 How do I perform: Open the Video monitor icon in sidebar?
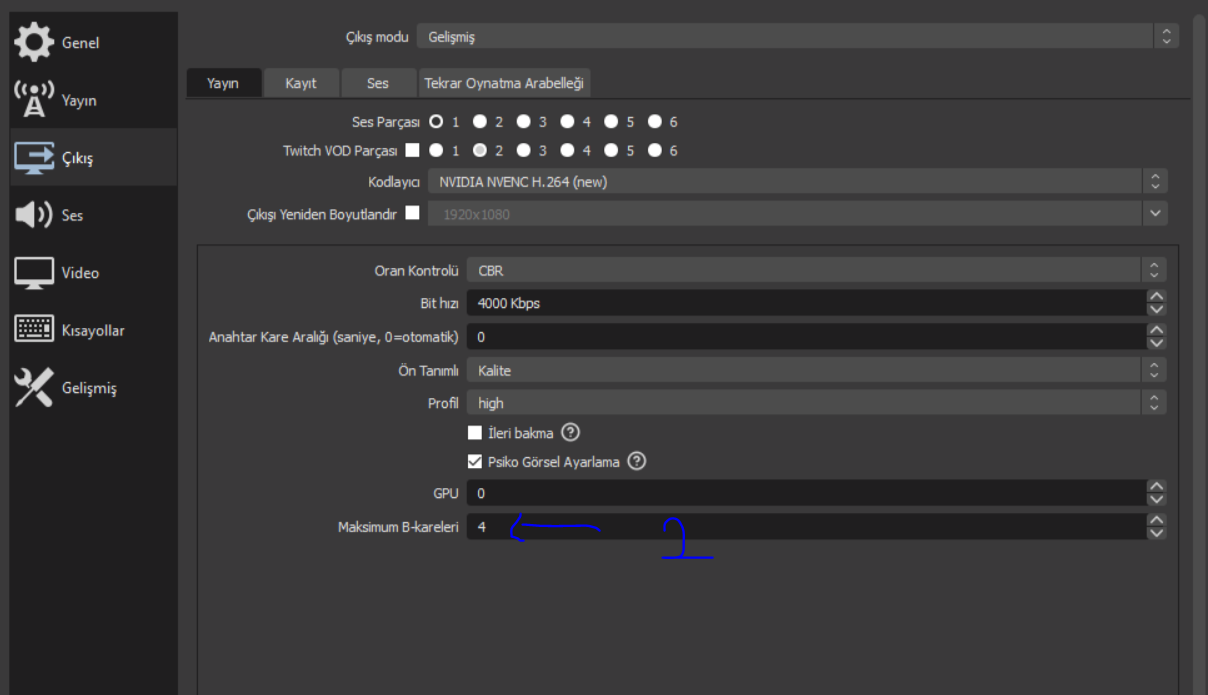pyautogui.click(x=34, y=272)
